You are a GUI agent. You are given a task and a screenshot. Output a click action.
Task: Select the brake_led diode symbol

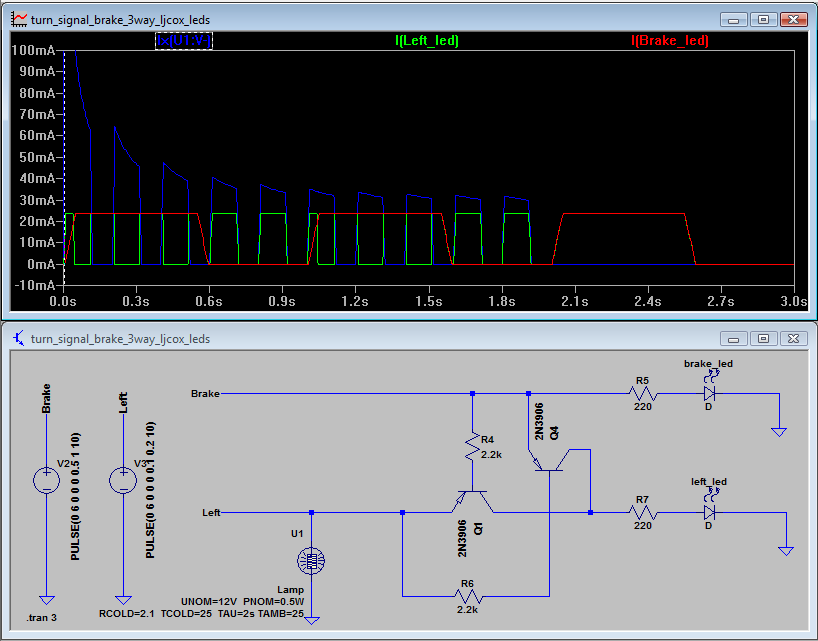709,392
